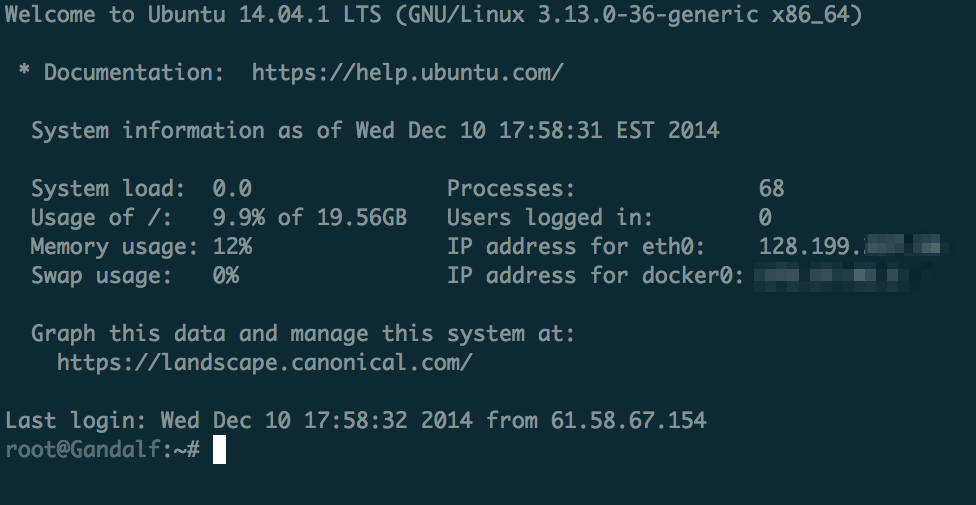Viewport: 976px width, 505px height.
Task: Click the Swap usage 0% value
Action: click(225, 275)
